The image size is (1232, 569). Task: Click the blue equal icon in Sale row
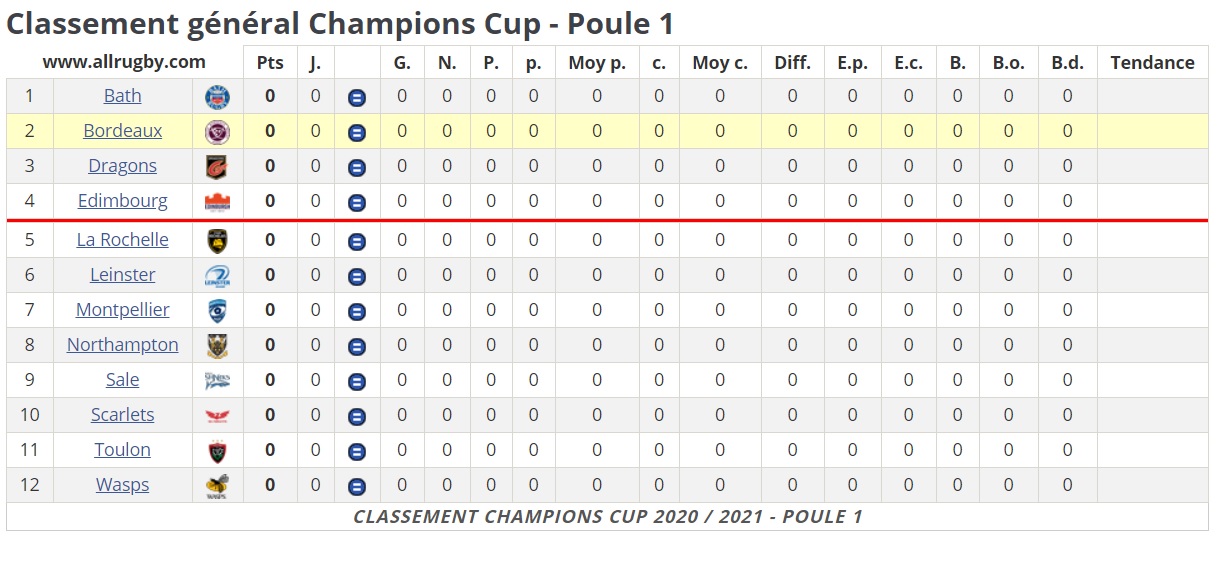(357, 382)
